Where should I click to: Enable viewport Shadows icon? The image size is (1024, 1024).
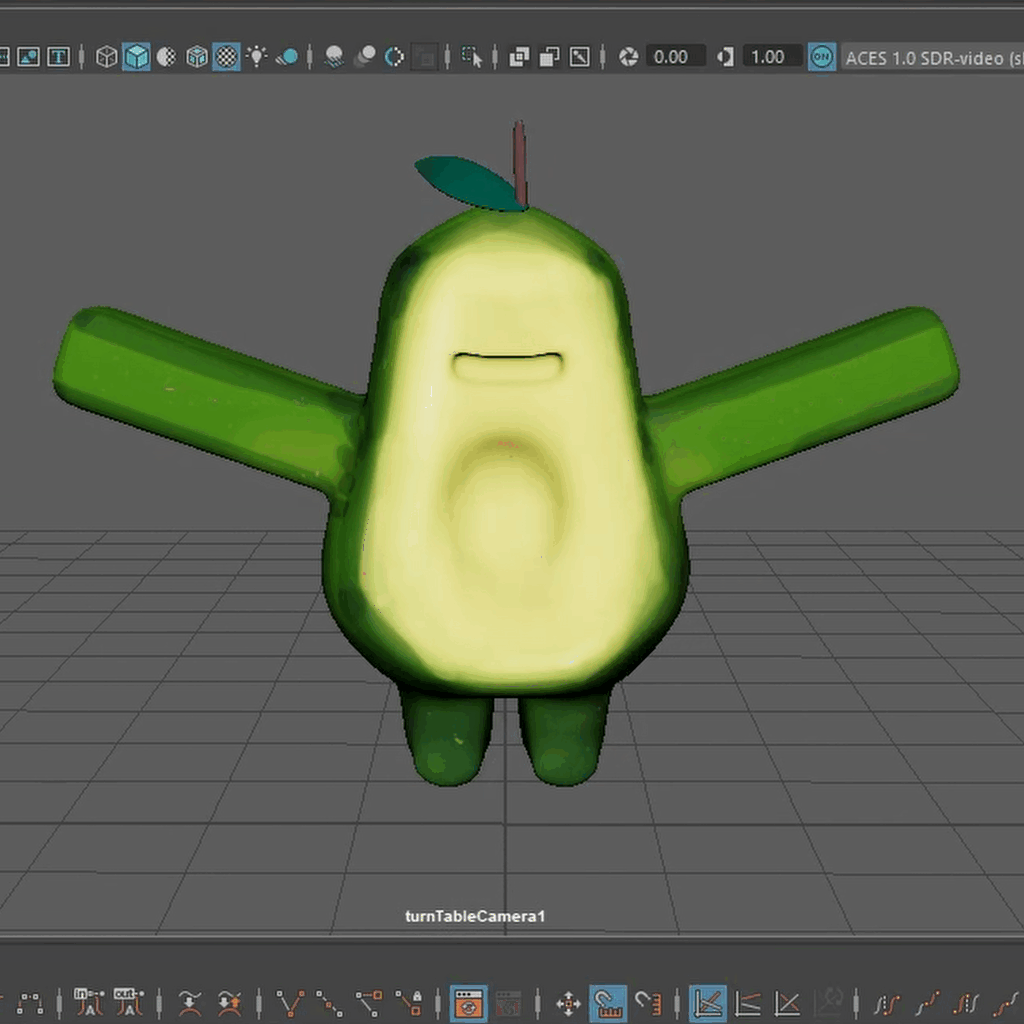[x=287, y=57]
